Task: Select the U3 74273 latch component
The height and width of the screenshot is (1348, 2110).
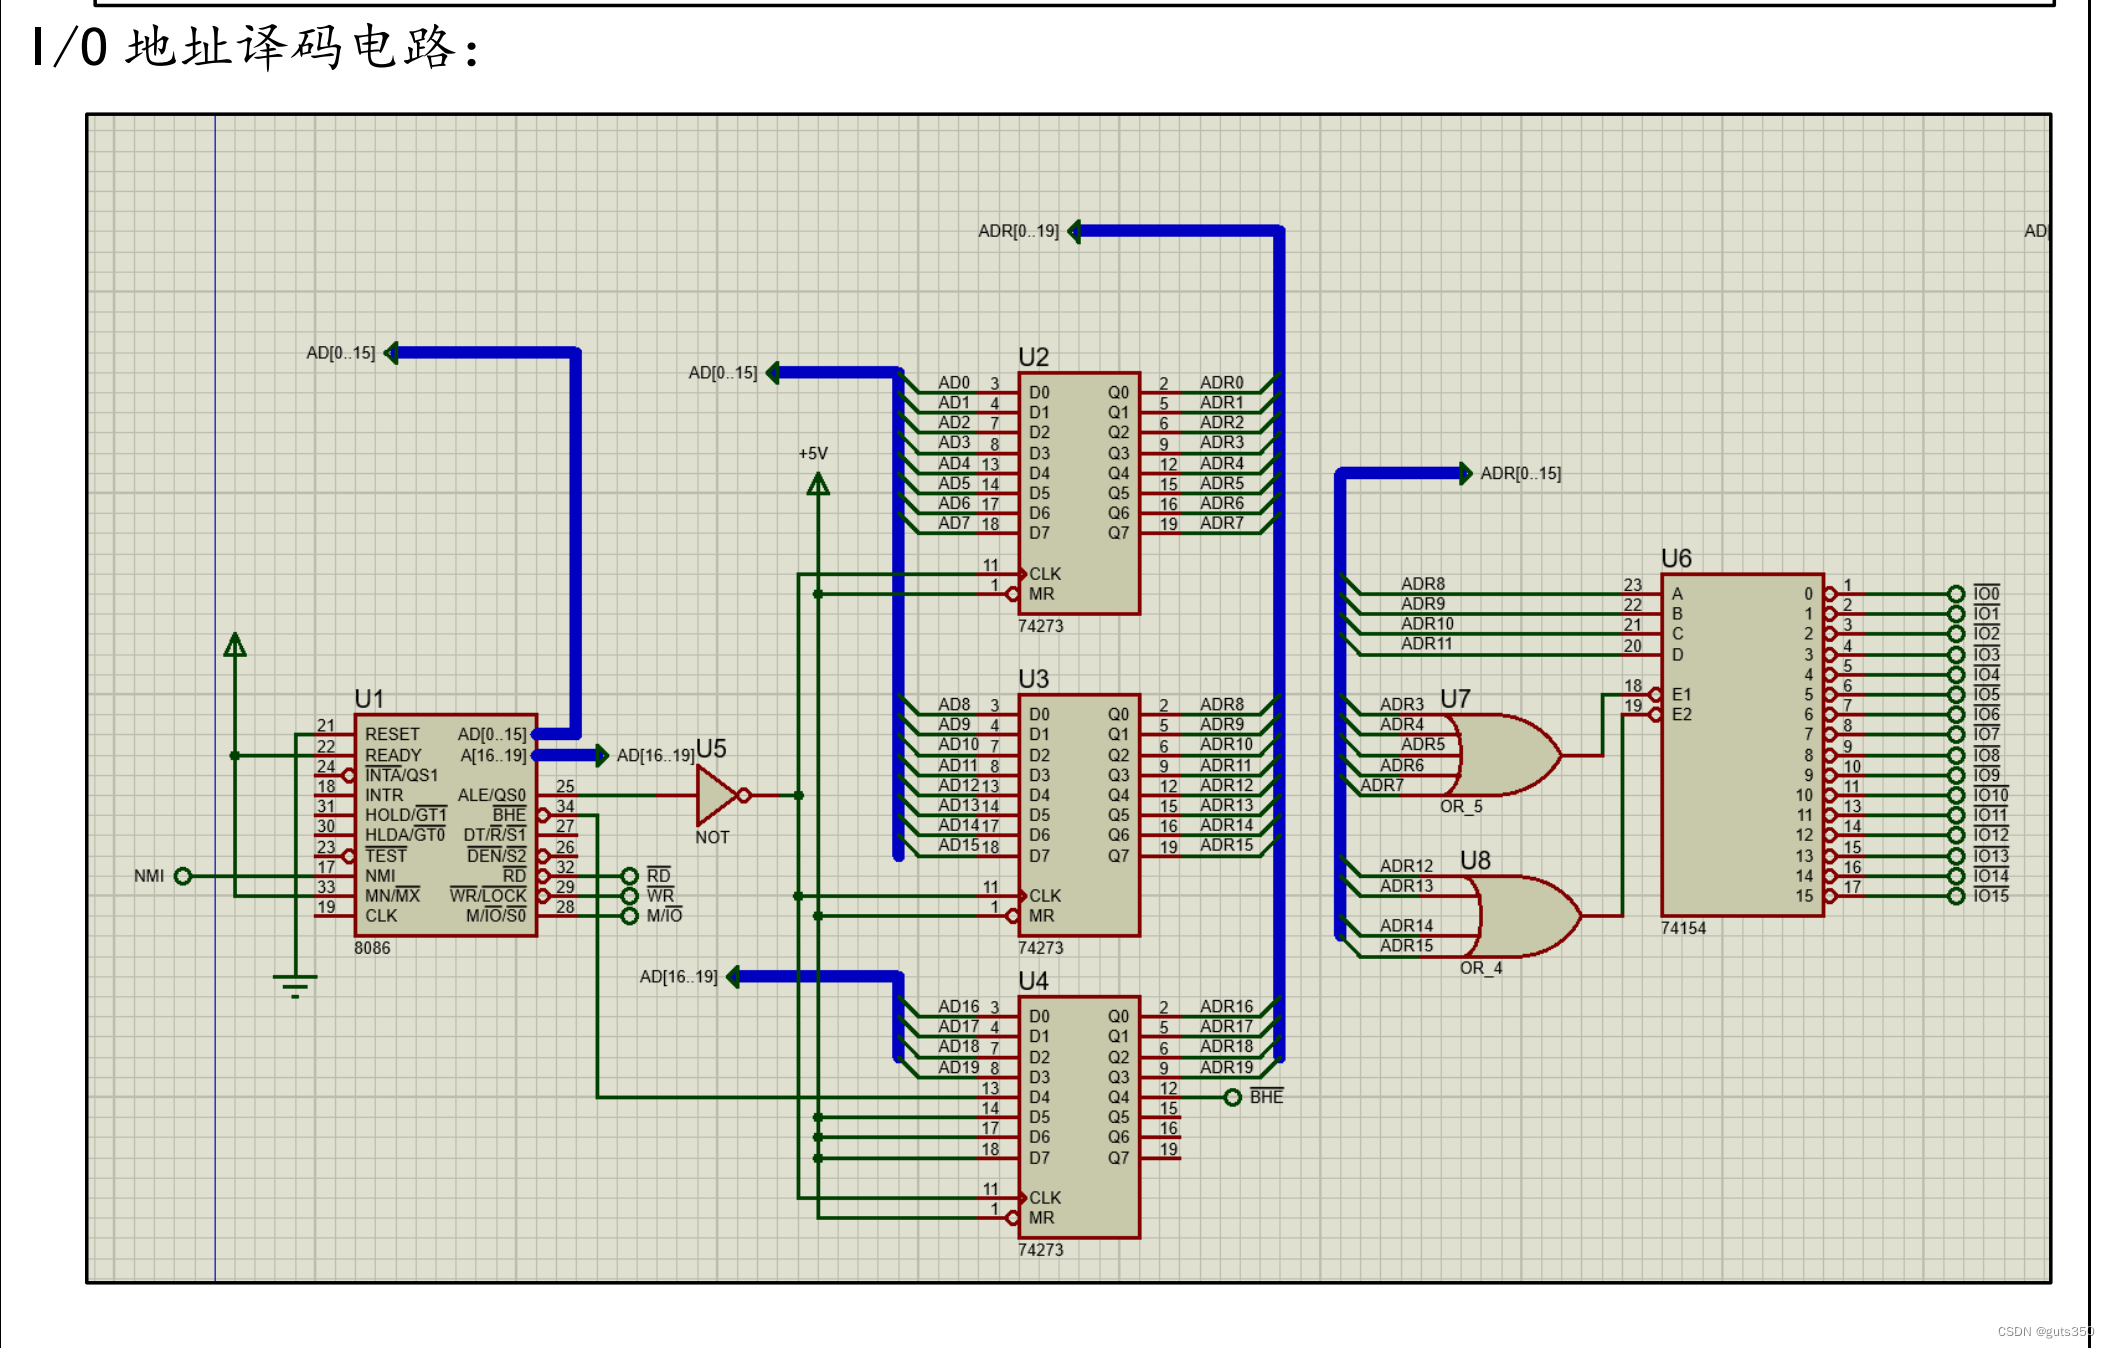Action: tap(1078, 815)
